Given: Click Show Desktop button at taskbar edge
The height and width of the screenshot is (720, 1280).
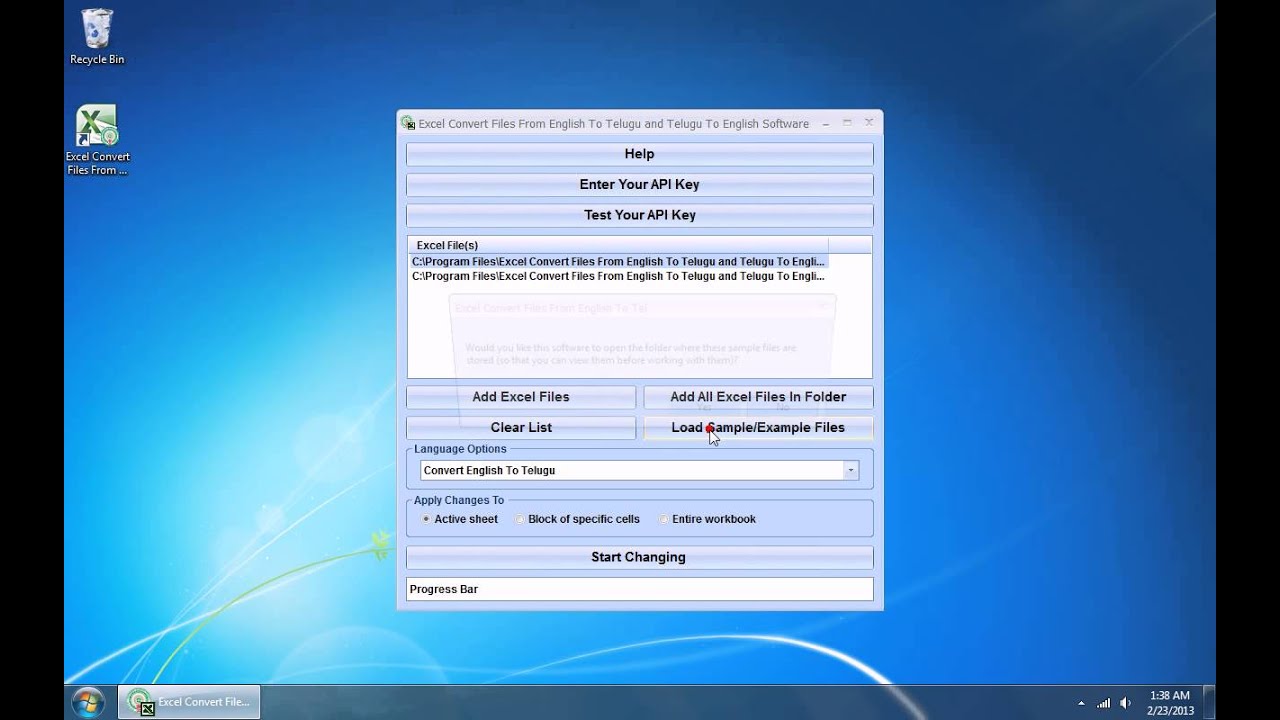Looking at the screenshot, I should (x=1210, y=702).
